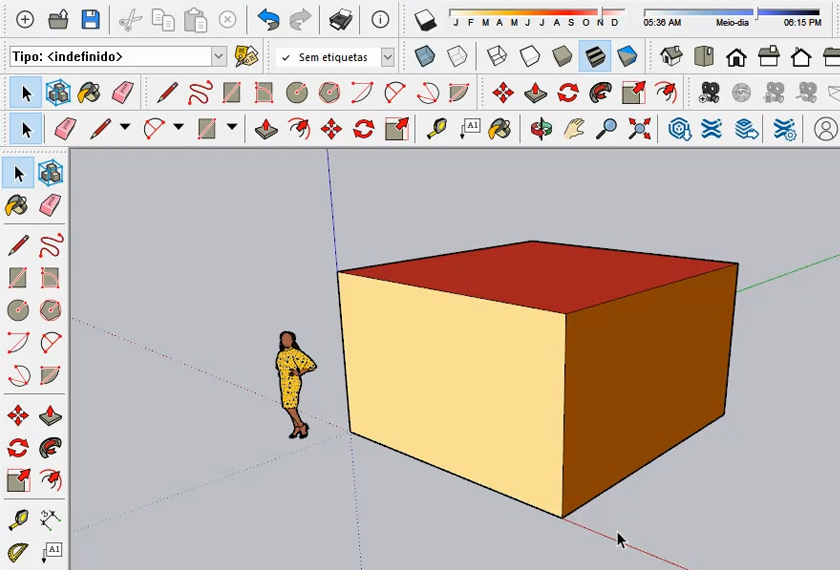Select the Protractor tool in left toolbar
Screen dimensions: 840x570
pos(18,551)
